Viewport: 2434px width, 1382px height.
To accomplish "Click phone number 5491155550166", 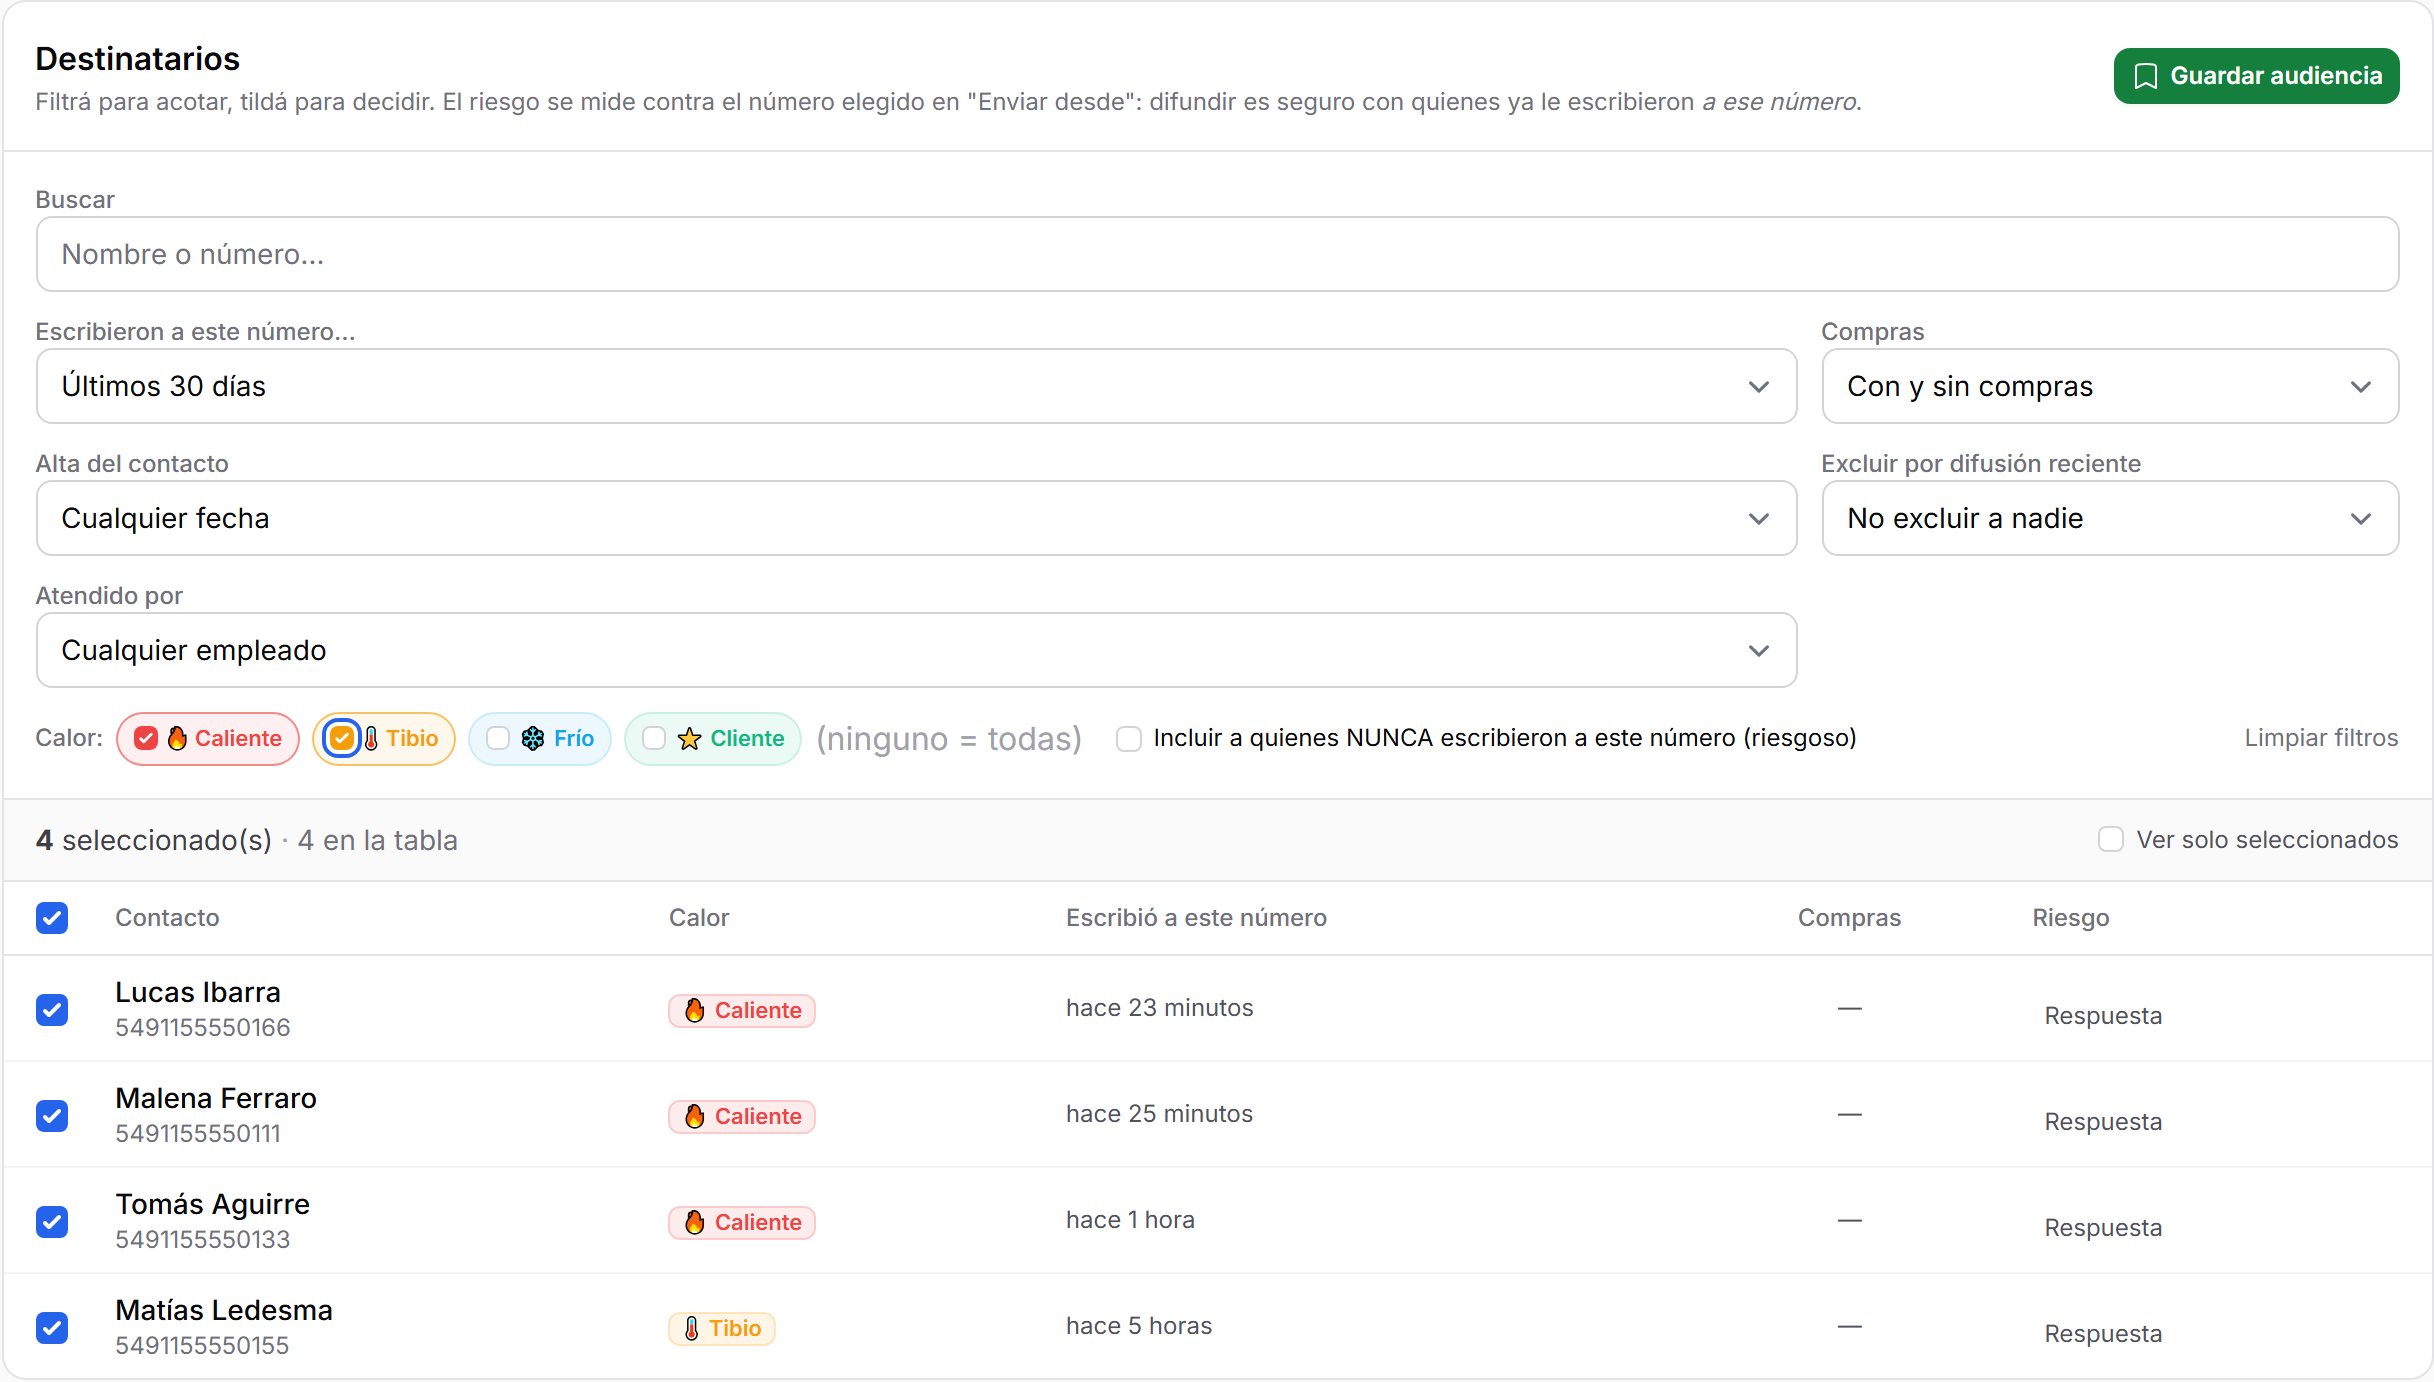I will [x=202, y=1028].
